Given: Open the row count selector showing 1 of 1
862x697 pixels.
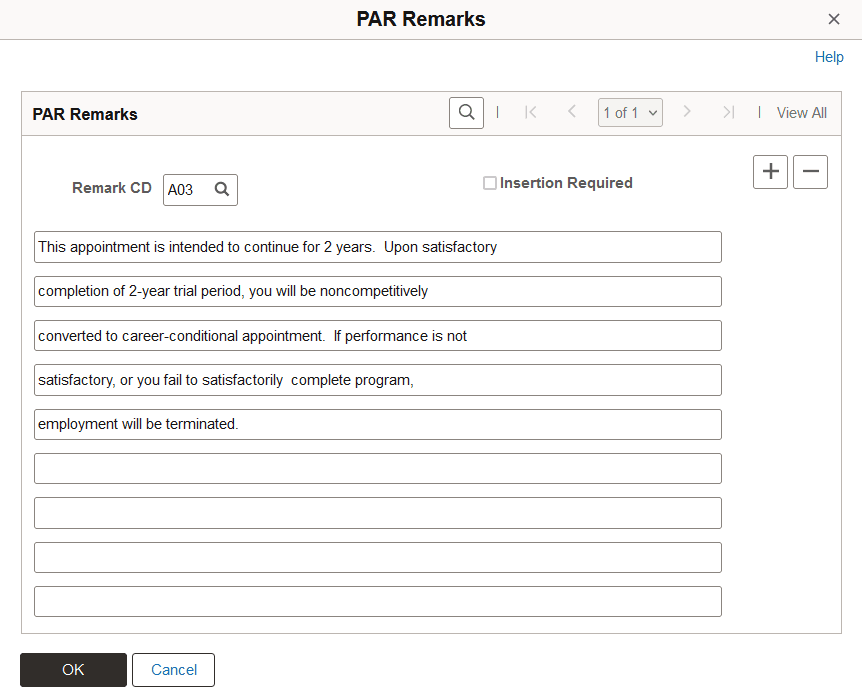Looking at the screenshot, I should point(630,112).
